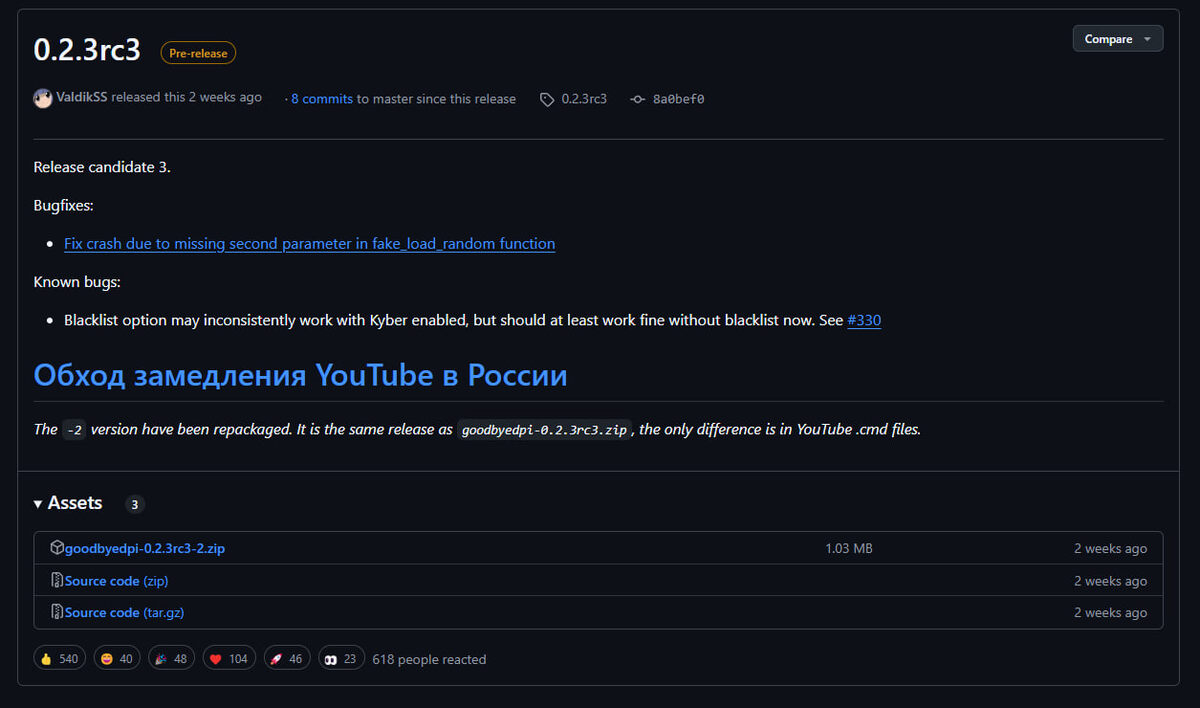Screen dimensions: 1200x708
Task: View 8 commits since this release
Action: 322,99
